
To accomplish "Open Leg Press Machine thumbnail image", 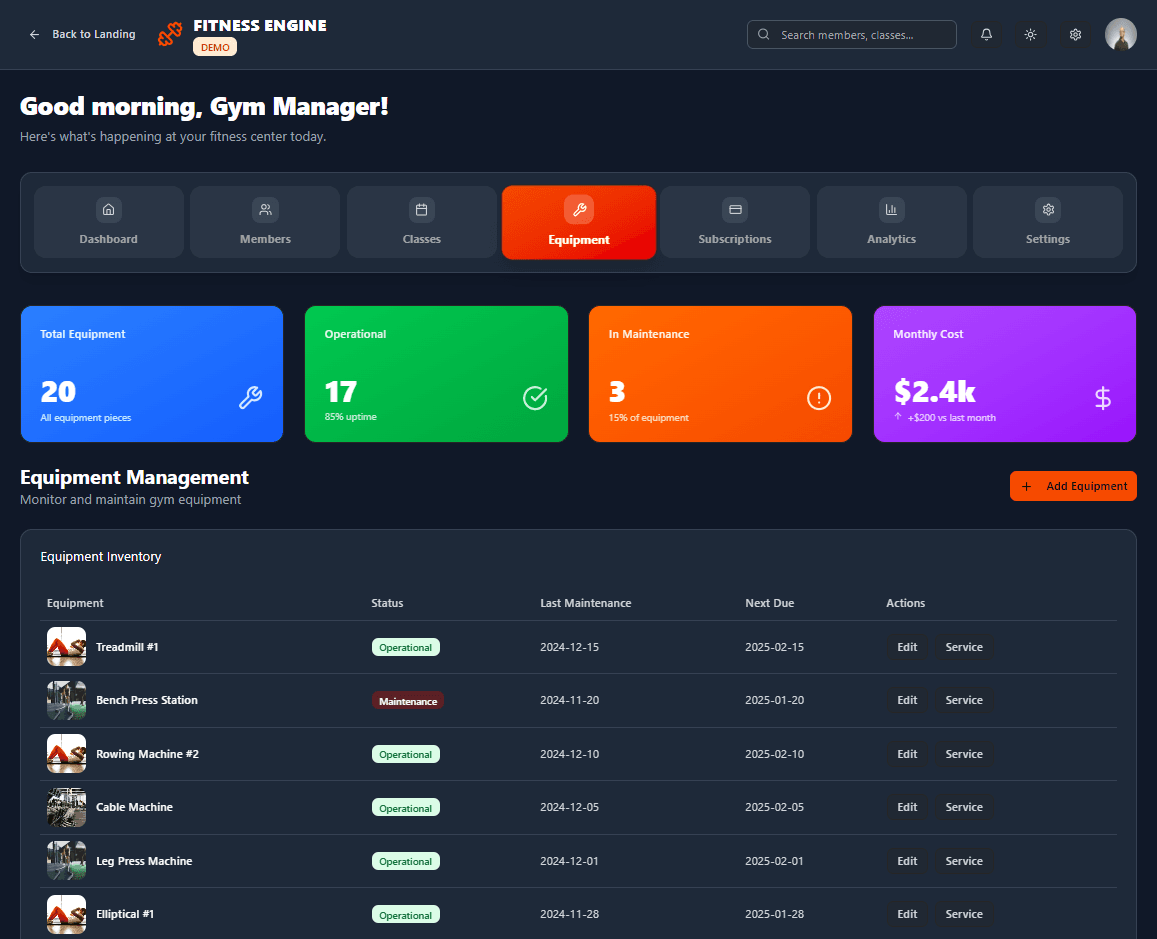I will 66,861.
